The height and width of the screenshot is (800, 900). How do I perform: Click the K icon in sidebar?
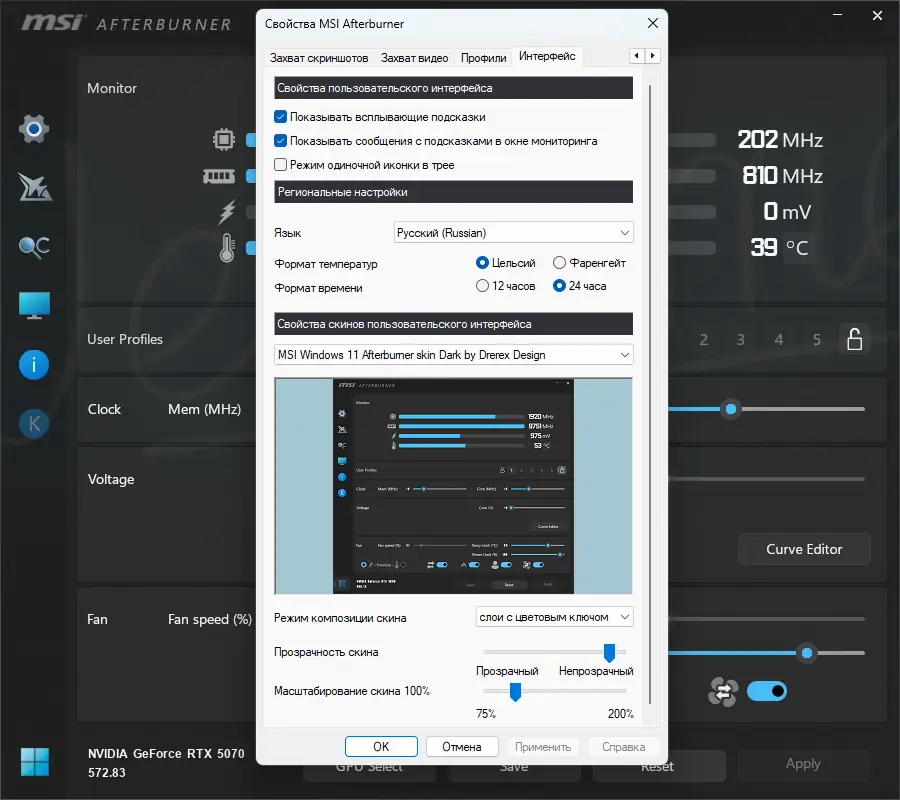click(34, 424)
